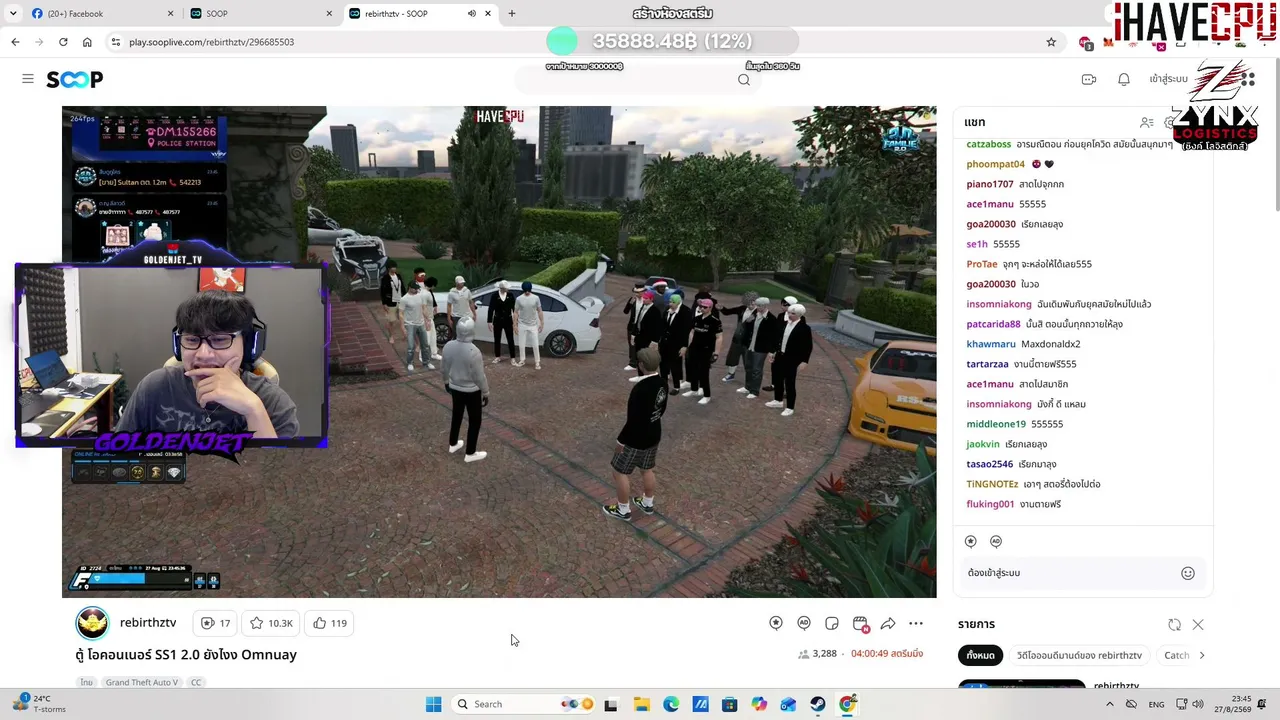Click the browser back arrow
1280x720 pixels.
(15, 42)
